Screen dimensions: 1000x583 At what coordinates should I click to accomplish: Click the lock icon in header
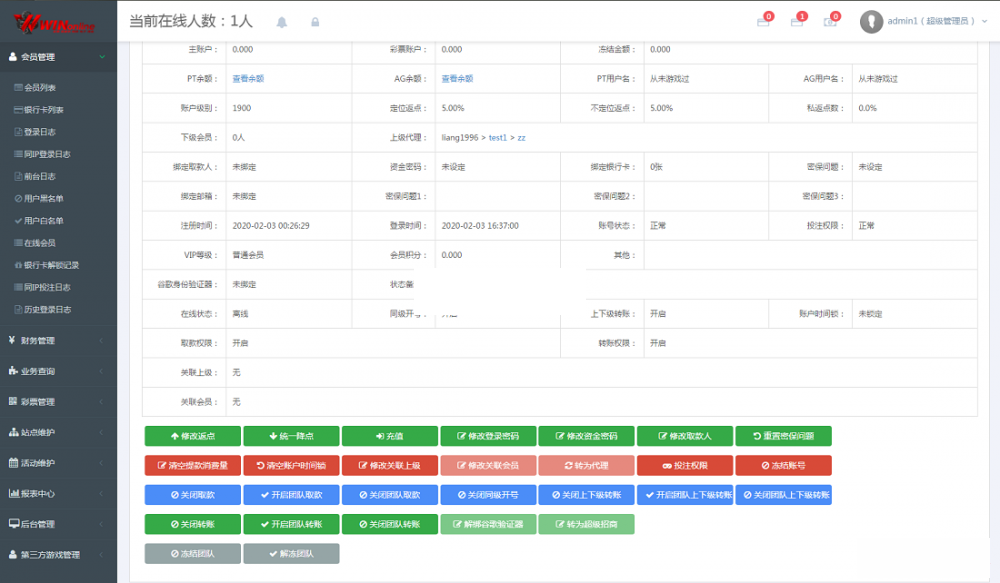point(315,21)
